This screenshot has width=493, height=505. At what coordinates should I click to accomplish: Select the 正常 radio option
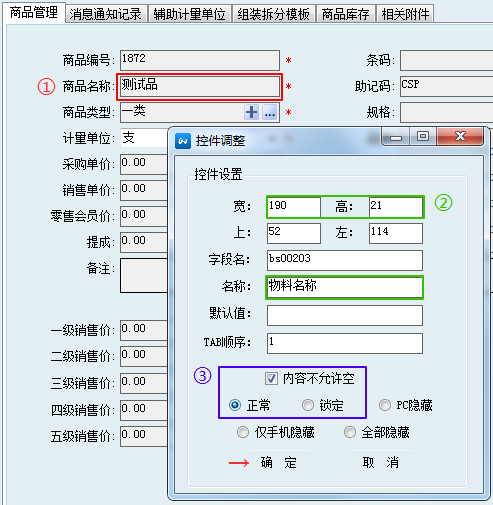(x=235, y=405)
